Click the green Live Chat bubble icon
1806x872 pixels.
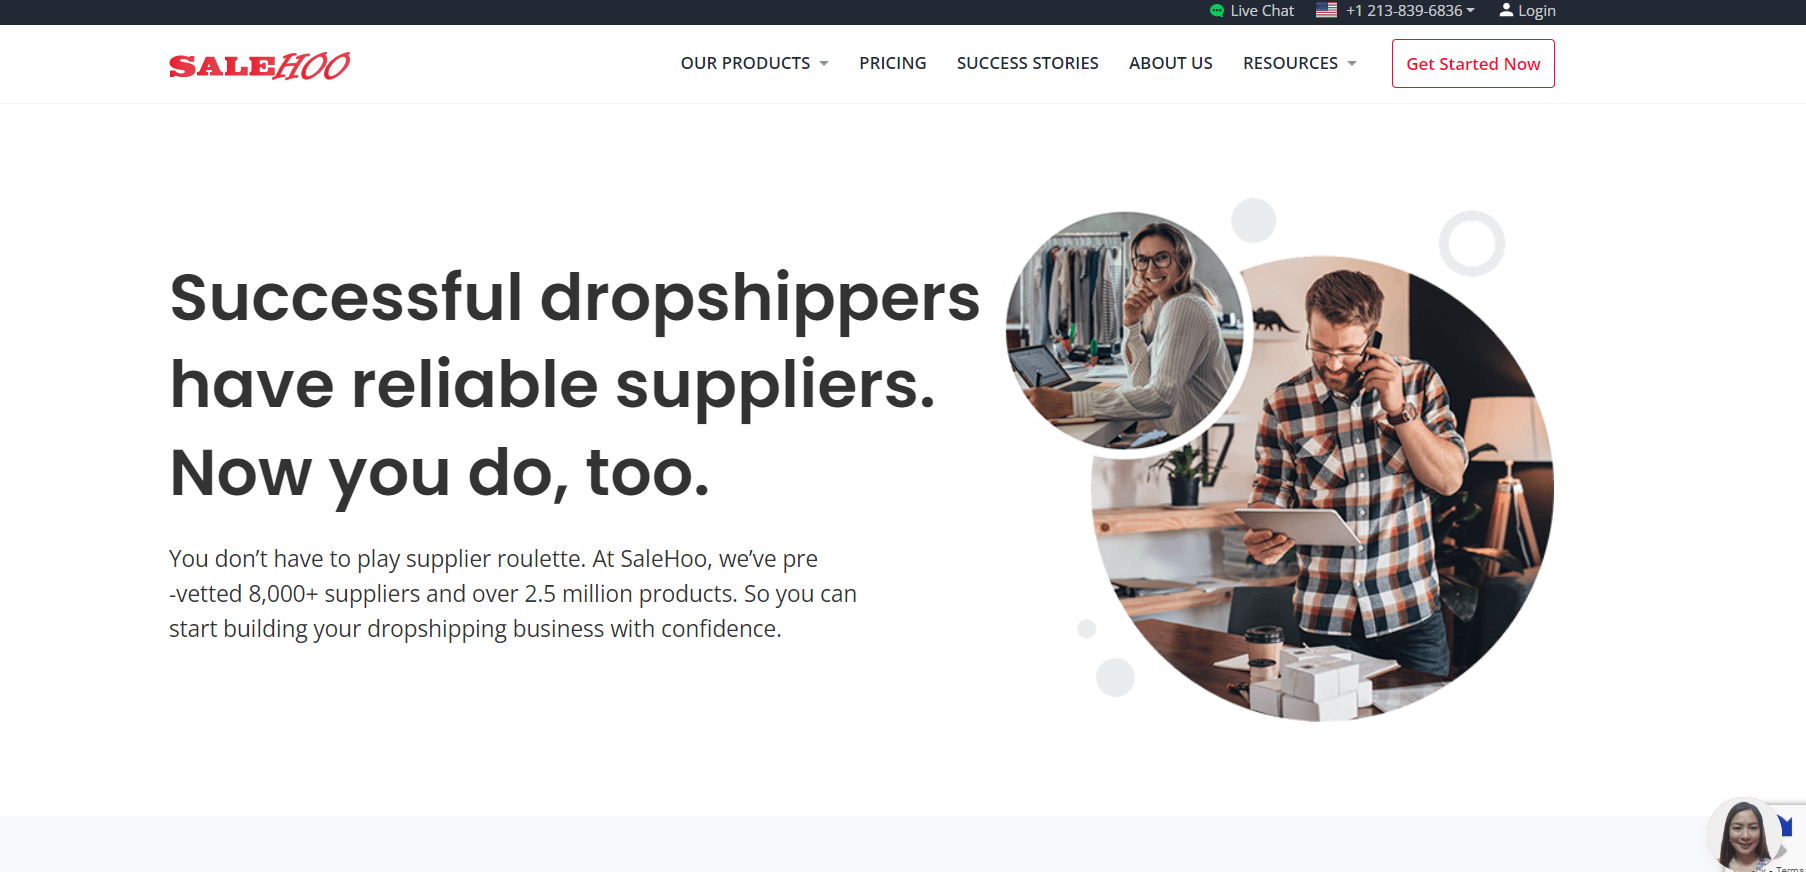pyautogui.click(x=1217, y=11)
